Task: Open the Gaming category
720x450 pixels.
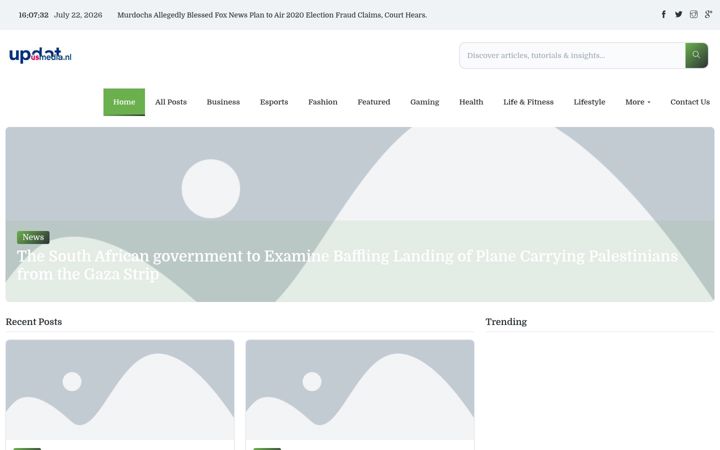Action: [x=425, y=102]
